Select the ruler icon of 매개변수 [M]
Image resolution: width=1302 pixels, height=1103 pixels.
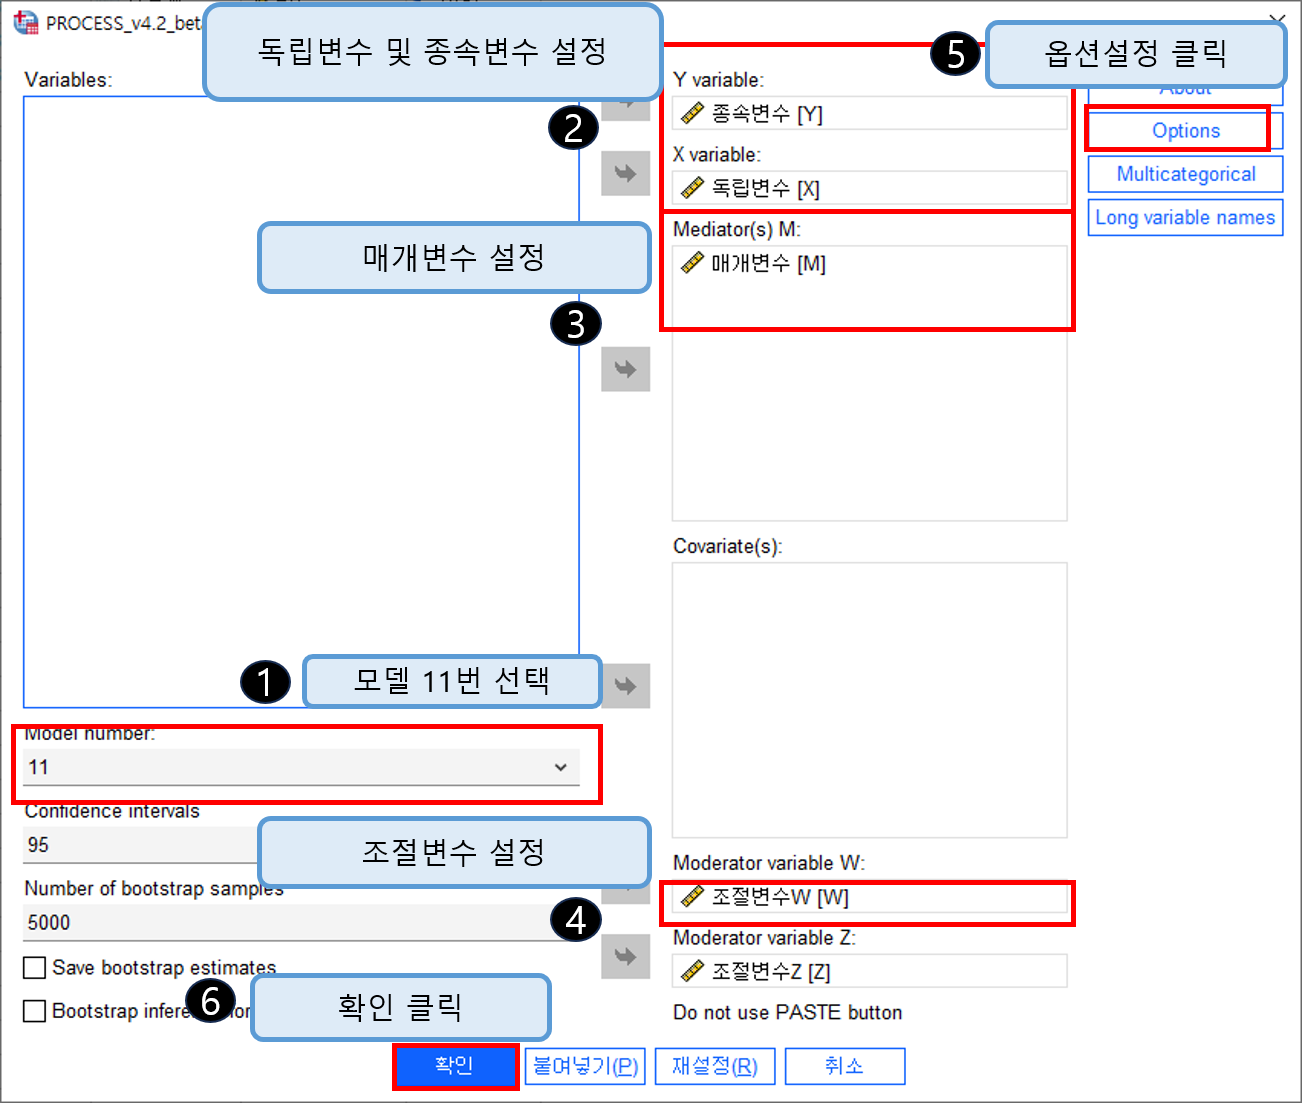click(692, 263)
